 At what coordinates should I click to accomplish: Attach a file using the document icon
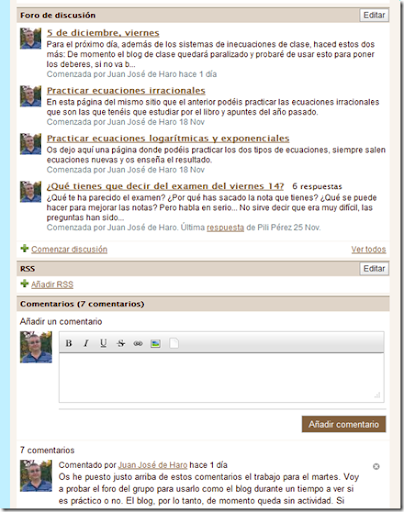pyautogui.click(x=174, y=343)
